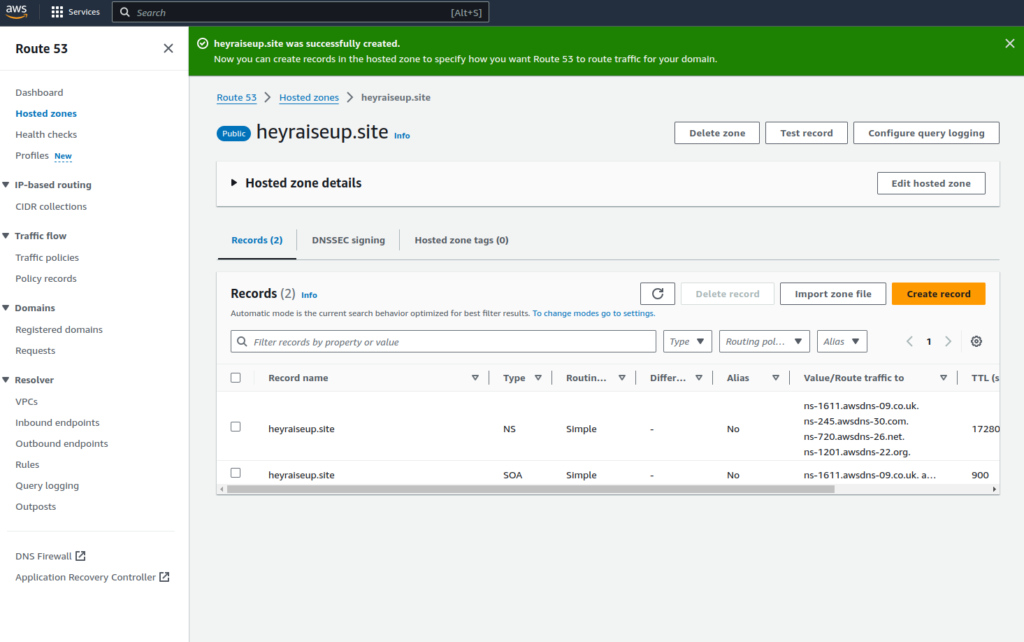Screen dimensions: 1024x642
Task: Focus the AWS top search bar
Action: pos(300,12)
